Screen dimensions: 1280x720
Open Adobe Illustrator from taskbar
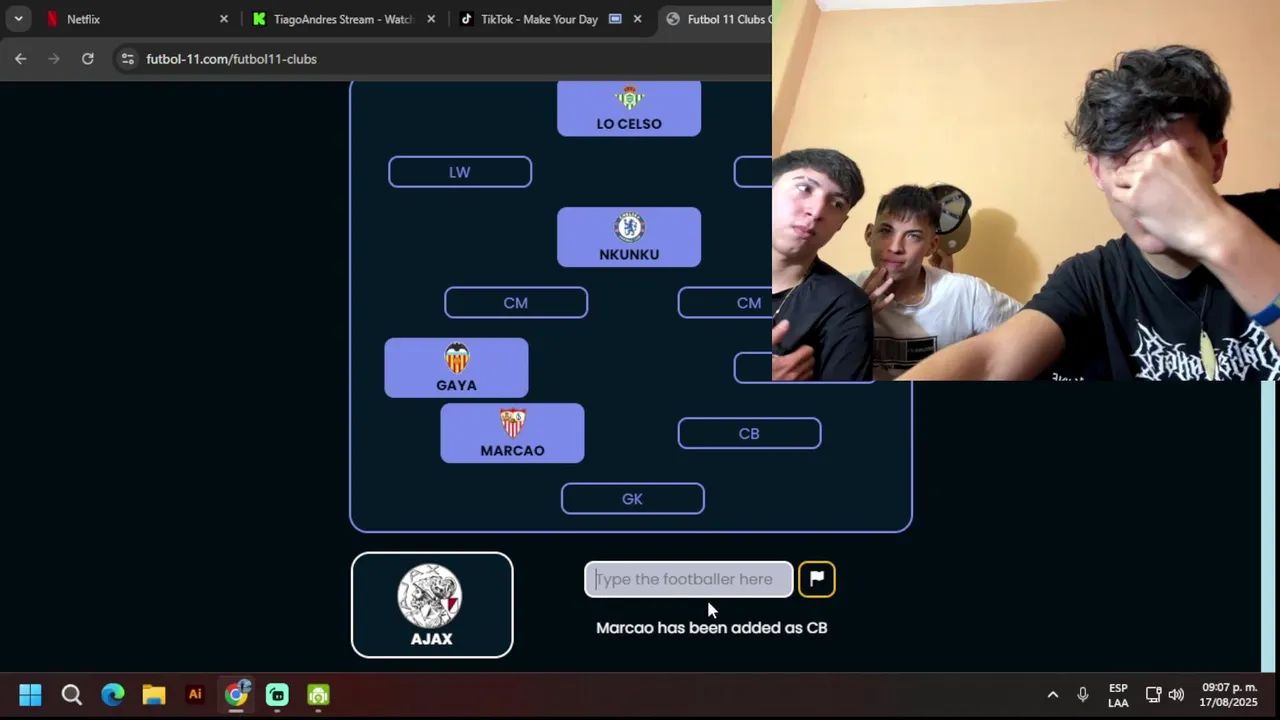pos(195,695)
